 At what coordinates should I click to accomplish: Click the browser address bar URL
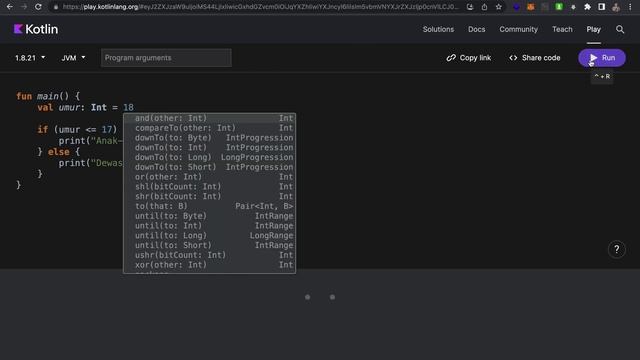coord(260,7)
